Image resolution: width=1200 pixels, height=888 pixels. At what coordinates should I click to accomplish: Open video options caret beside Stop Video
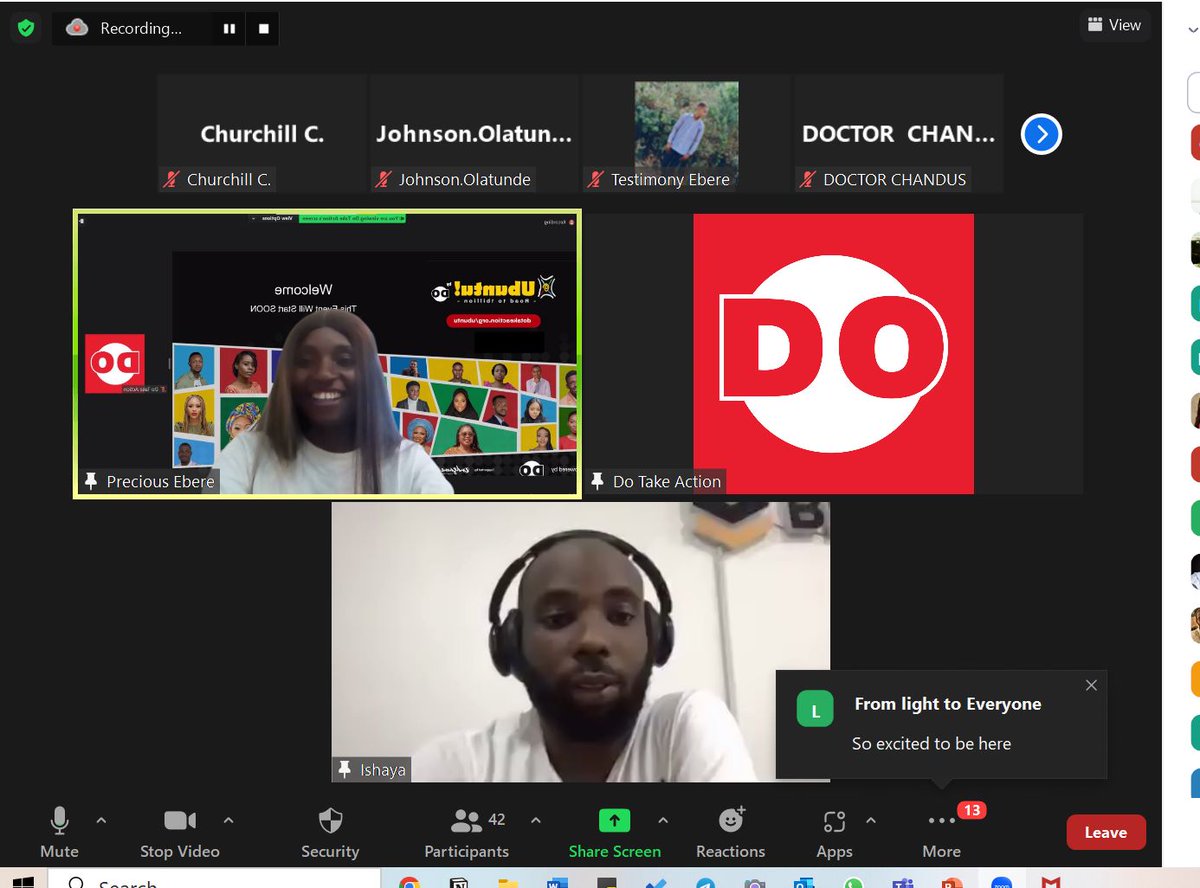click(x=228, y=820)
